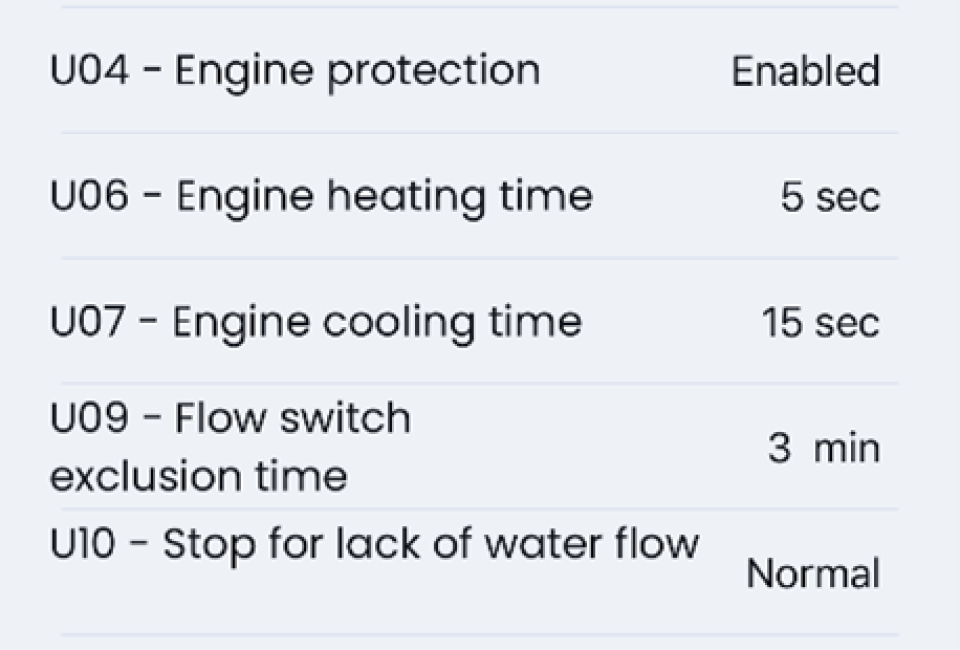
Task: Open U09 Flow switch exclusion time
Action: [230, 446]
